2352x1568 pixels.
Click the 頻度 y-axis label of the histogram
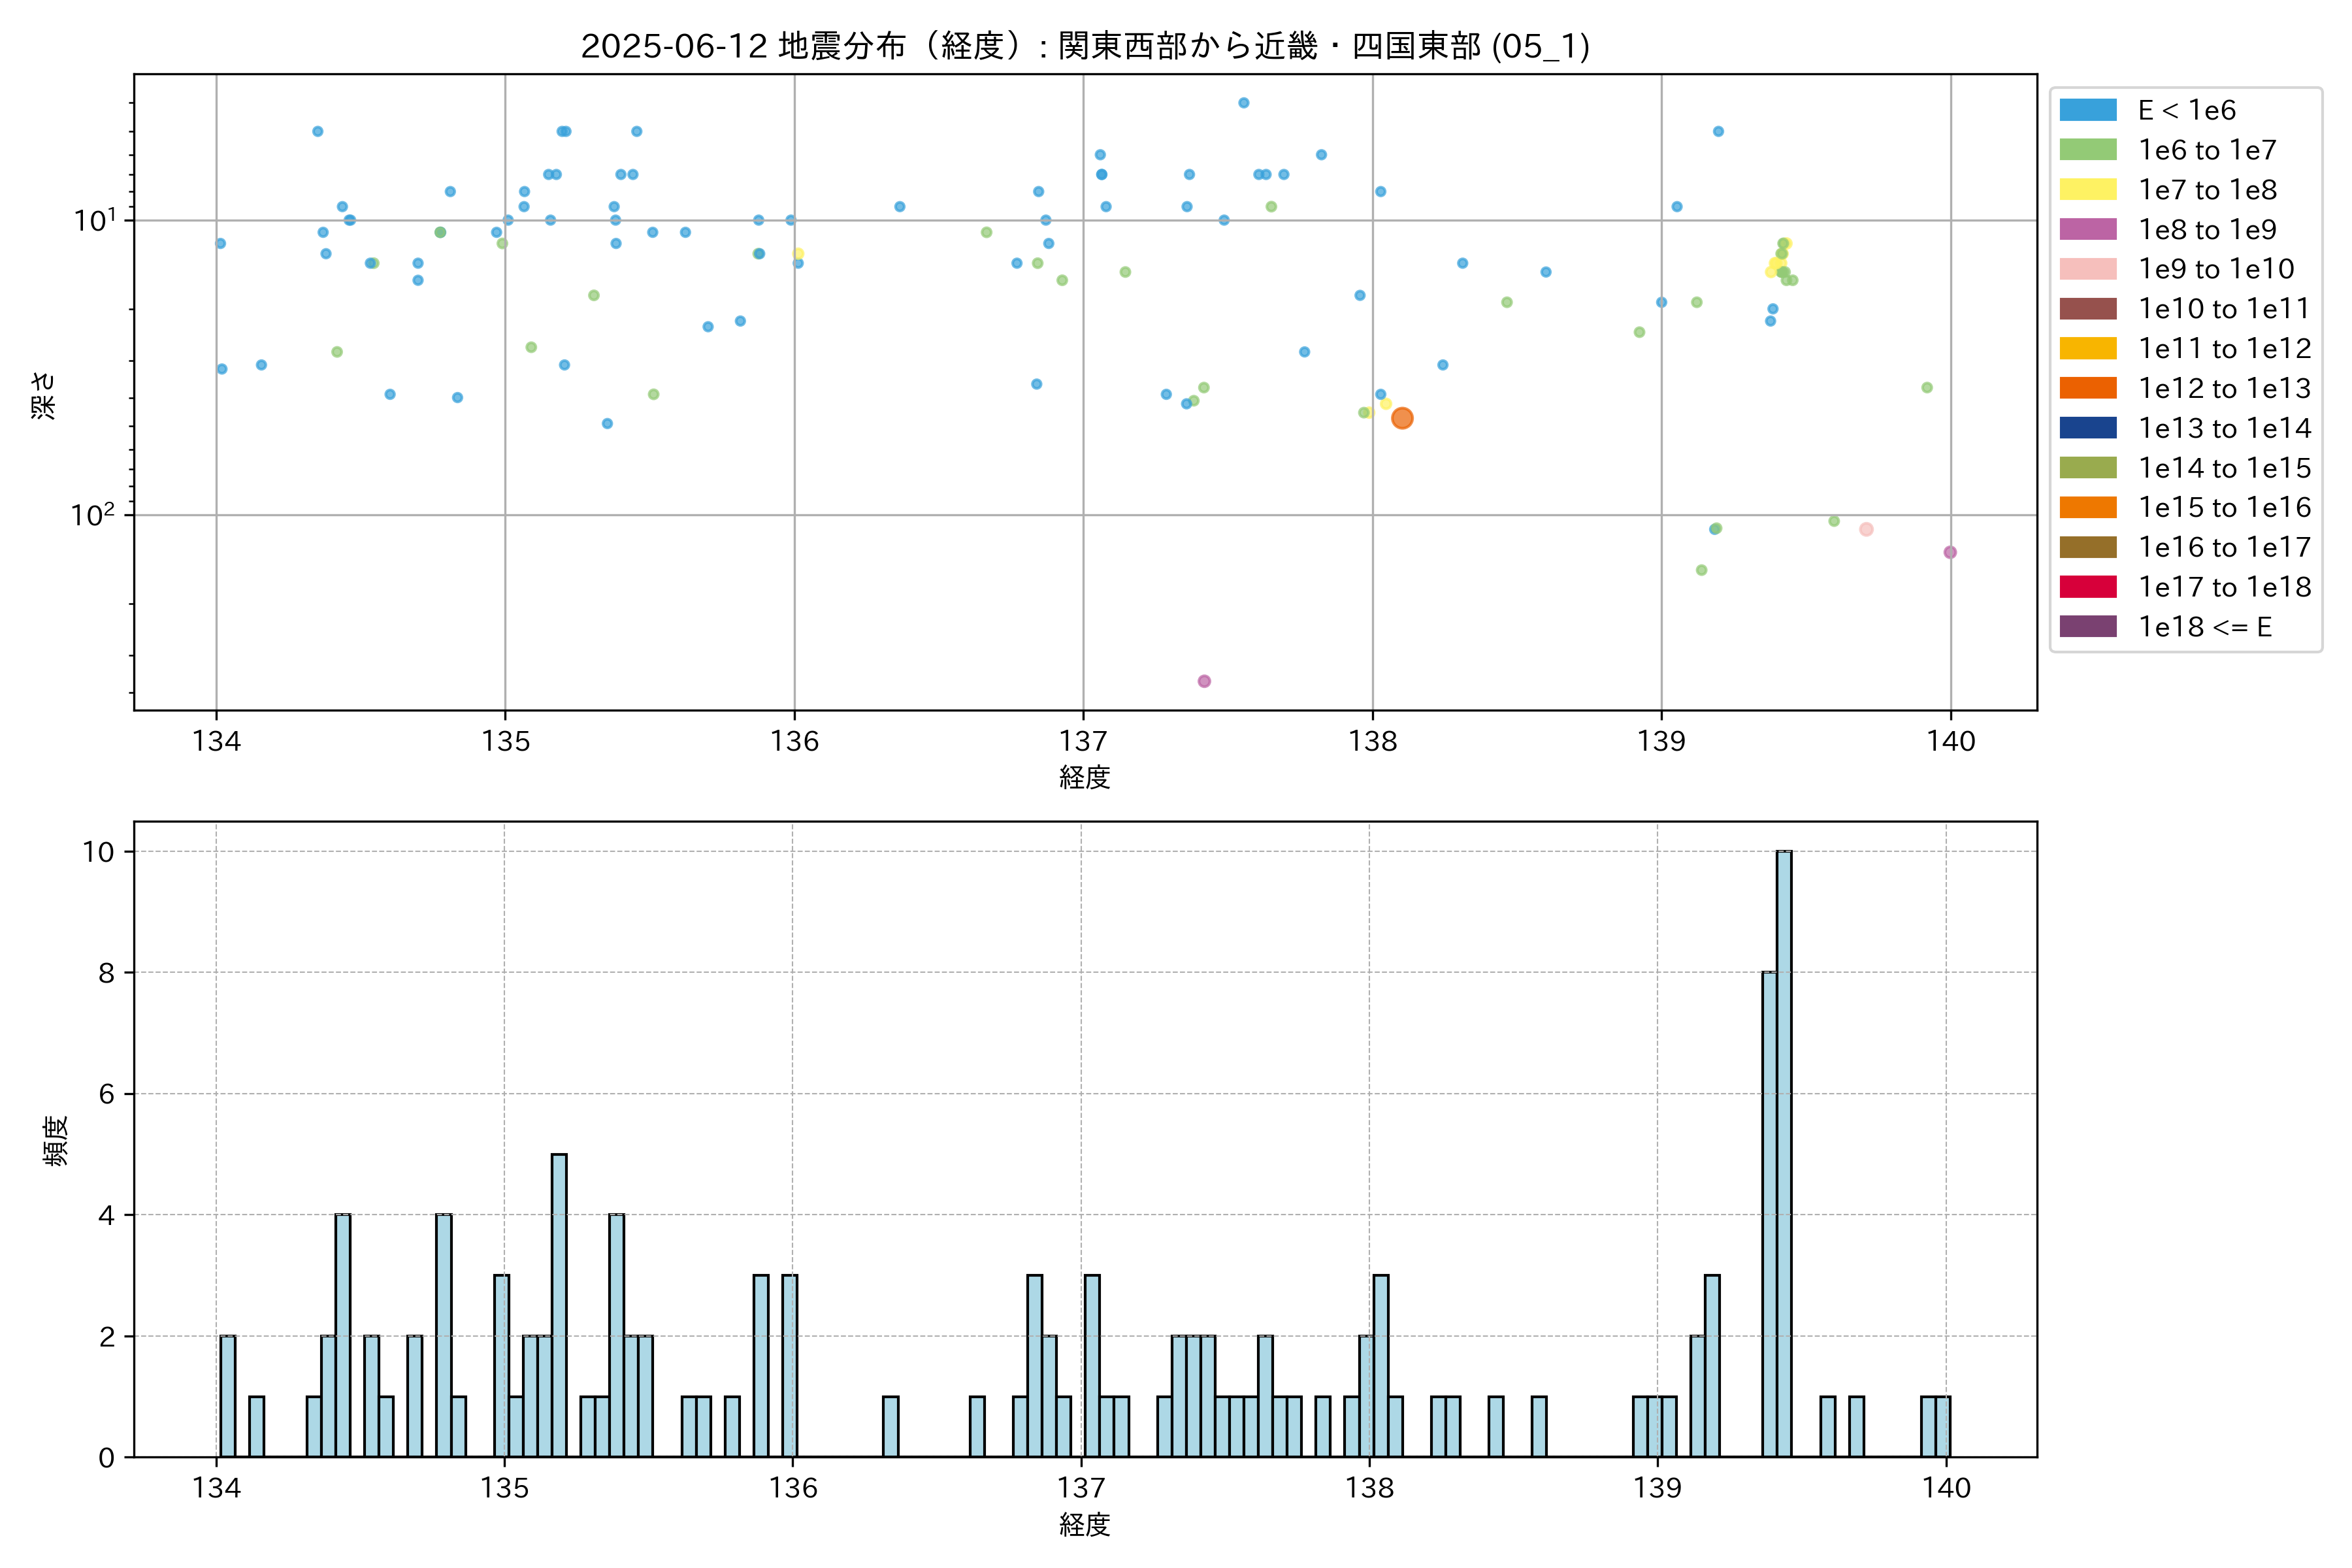[x=56, y=1140]
